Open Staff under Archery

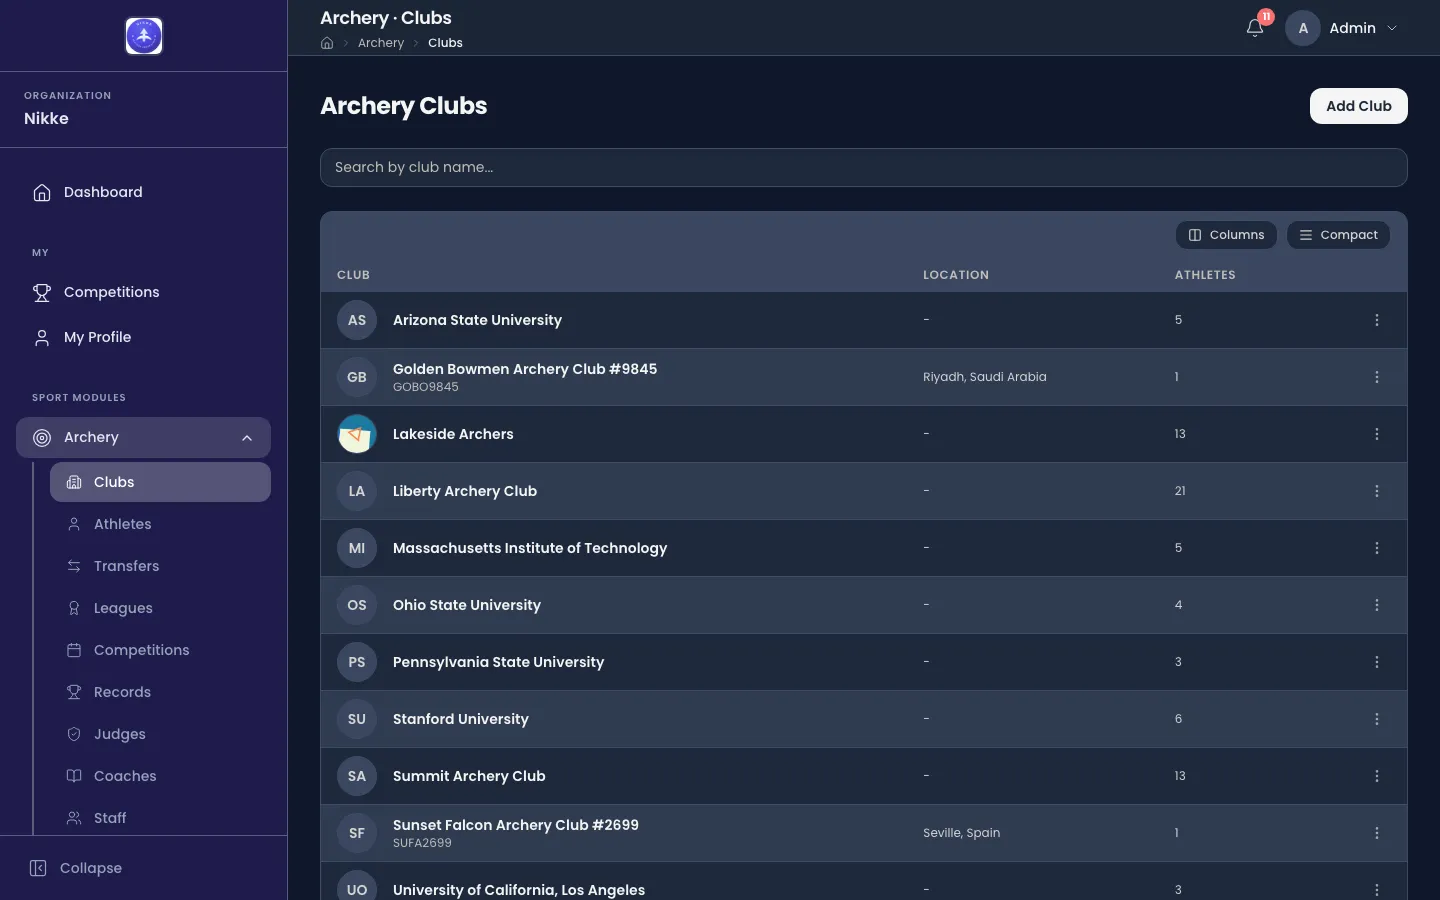160,818
